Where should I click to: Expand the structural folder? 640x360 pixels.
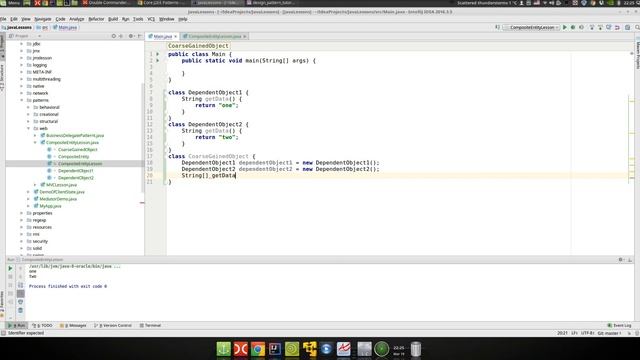click(x=29, y=121)
